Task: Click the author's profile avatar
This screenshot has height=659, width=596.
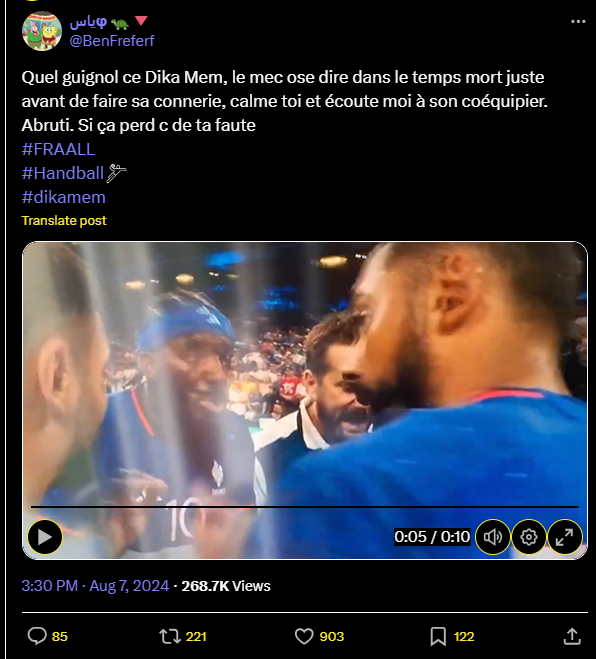Action: pos(42,31)
